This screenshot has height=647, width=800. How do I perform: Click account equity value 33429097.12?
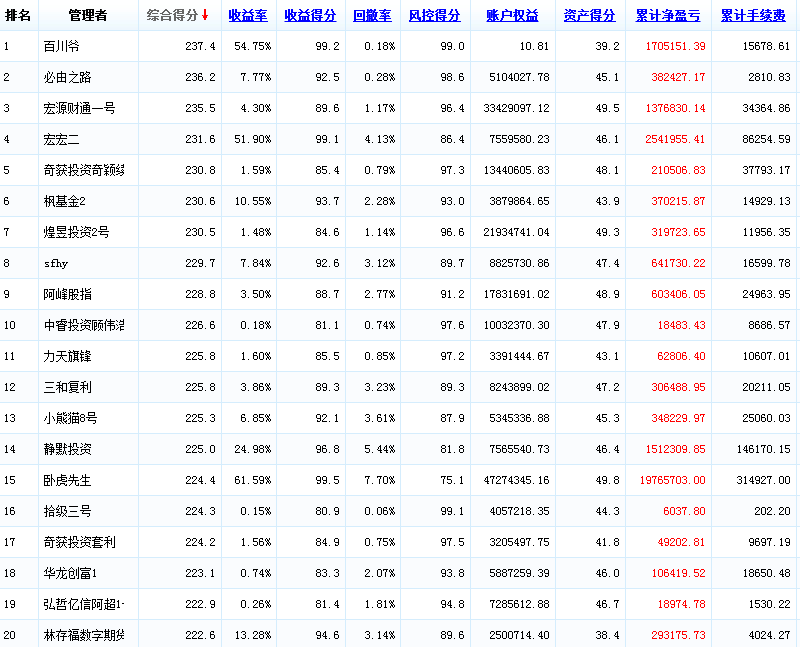(517, 108)
